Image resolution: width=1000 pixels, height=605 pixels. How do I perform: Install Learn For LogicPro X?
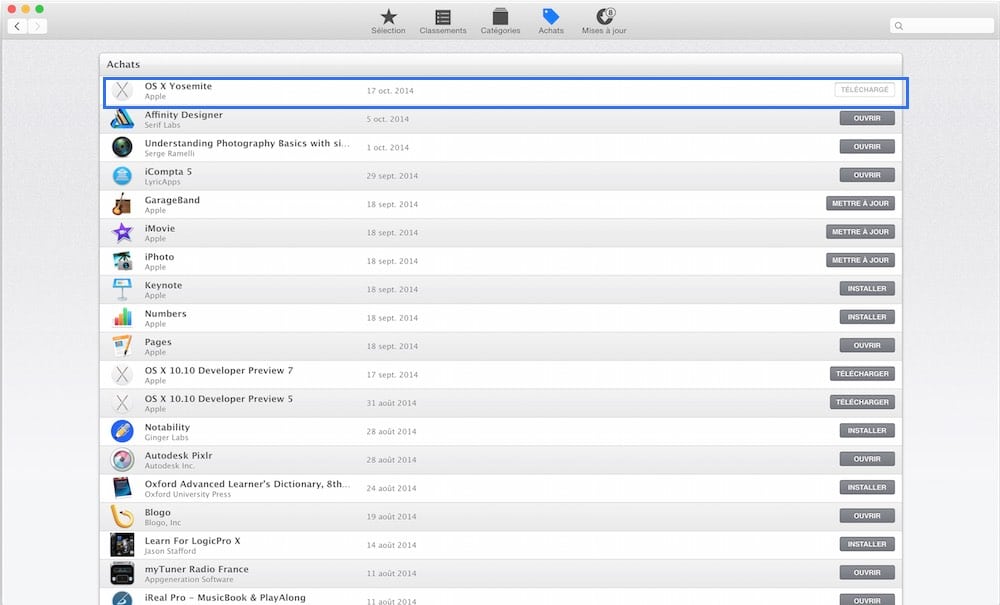coord(867,544)
